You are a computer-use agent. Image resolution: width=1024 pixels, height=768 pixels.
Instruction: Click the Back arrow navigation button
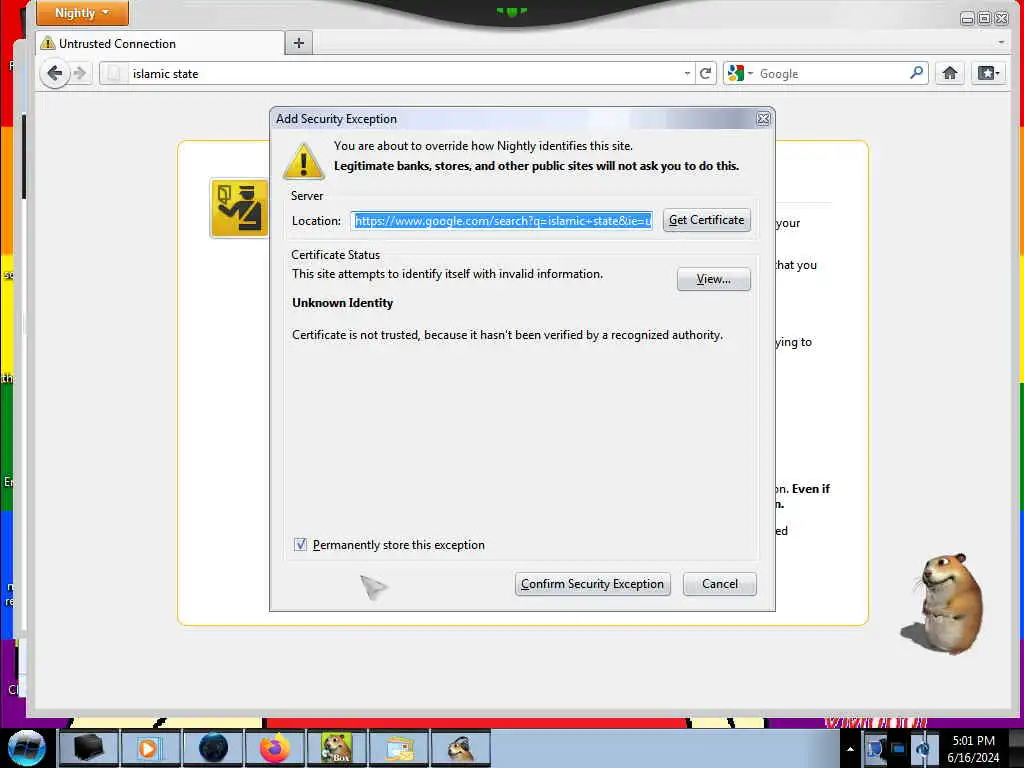coord(55,73)
